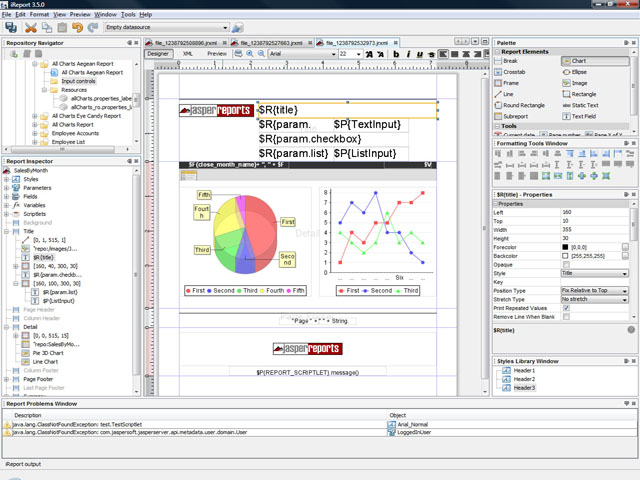Click the iReport output bar
Screen dimensions: 640x480
tap(23, 464)
